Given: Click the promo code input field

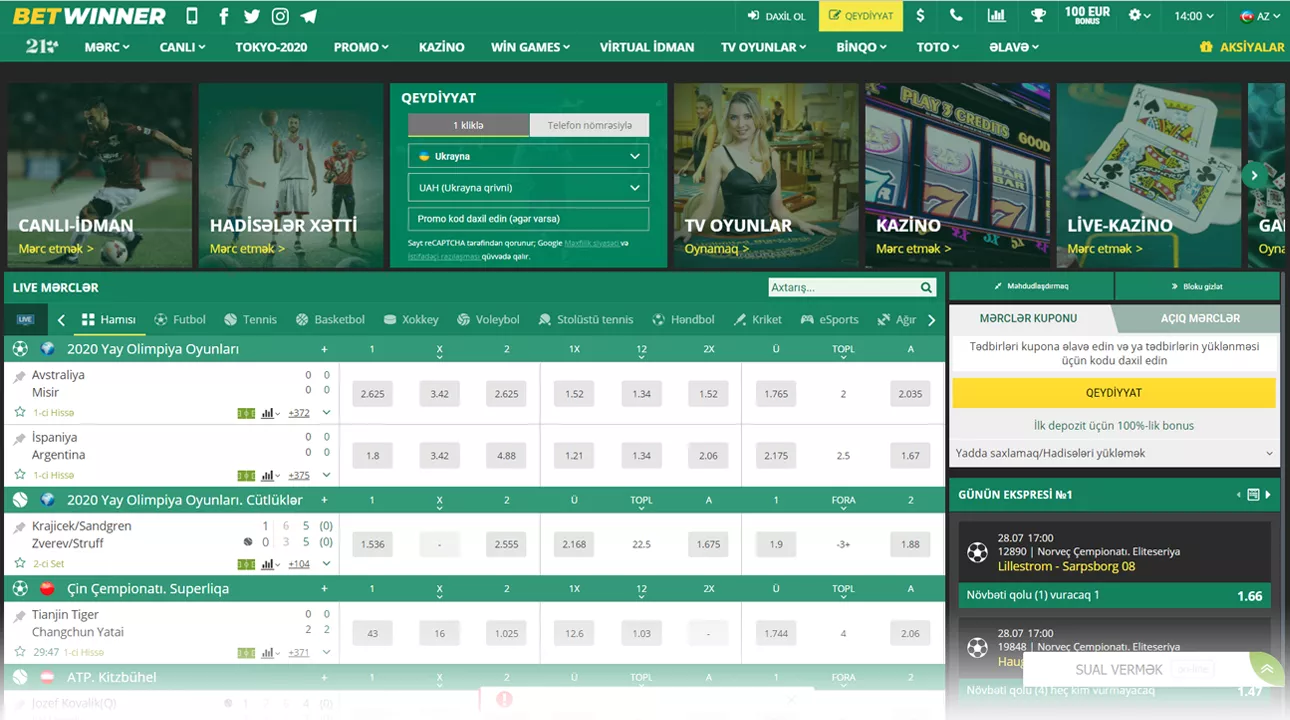Looking at the screenshot, I should [x=528, y=218].
